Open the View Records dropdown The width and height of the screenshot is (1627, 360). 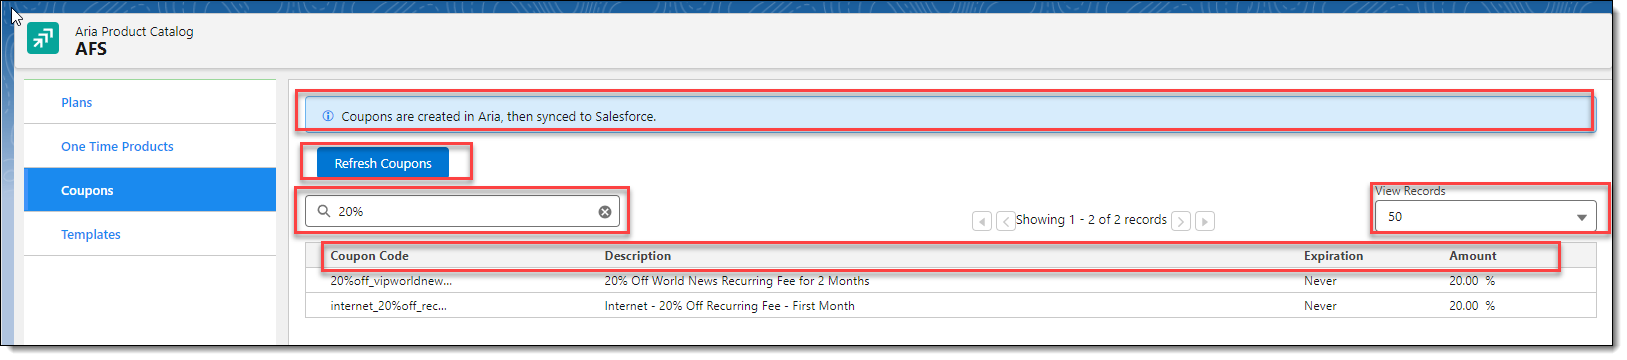tap(1485, 216)
